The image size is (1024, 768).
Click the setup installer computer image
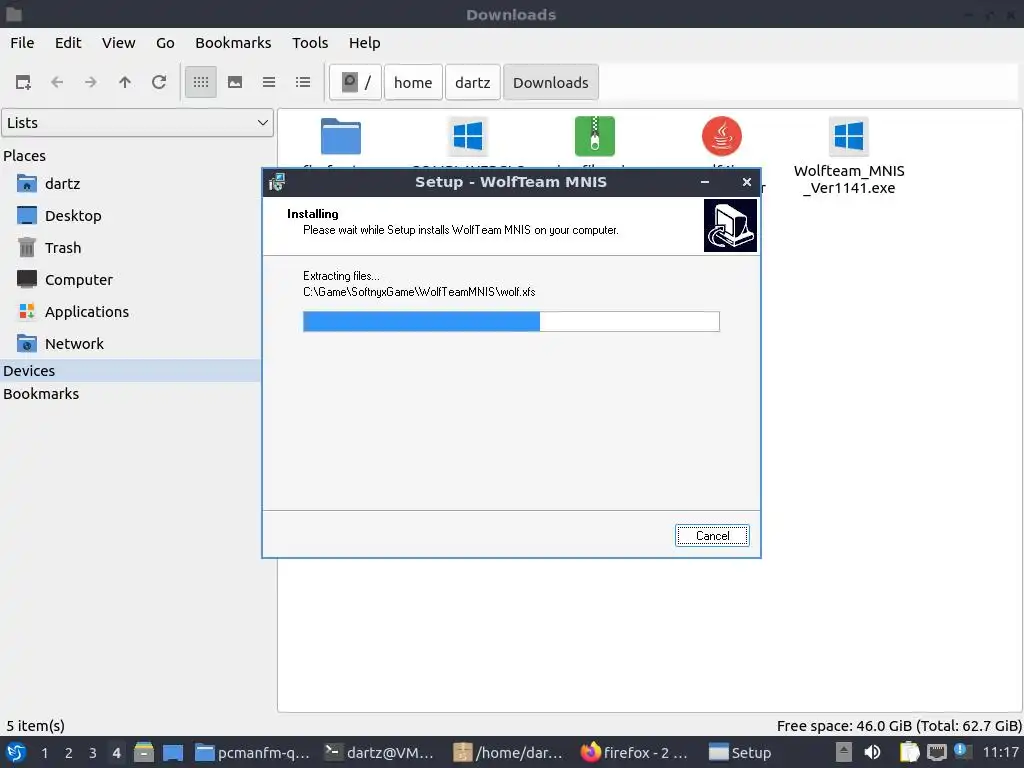click(x=730, y=225)
